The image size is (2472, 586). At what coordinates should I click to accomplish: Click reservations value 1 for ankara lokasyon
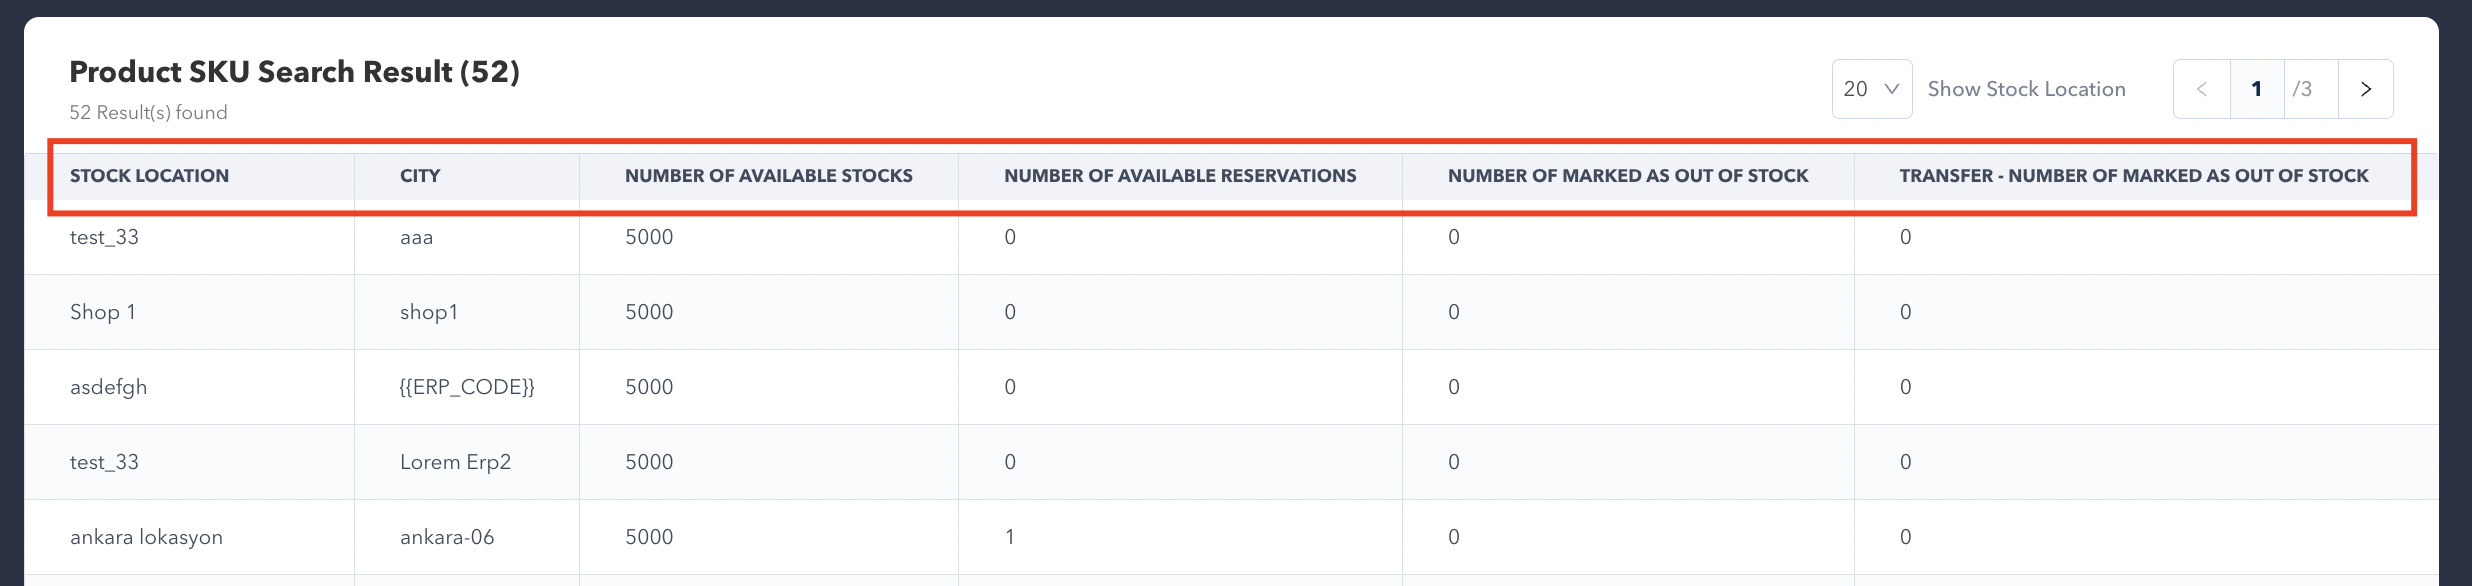[x=1010, y=537]
